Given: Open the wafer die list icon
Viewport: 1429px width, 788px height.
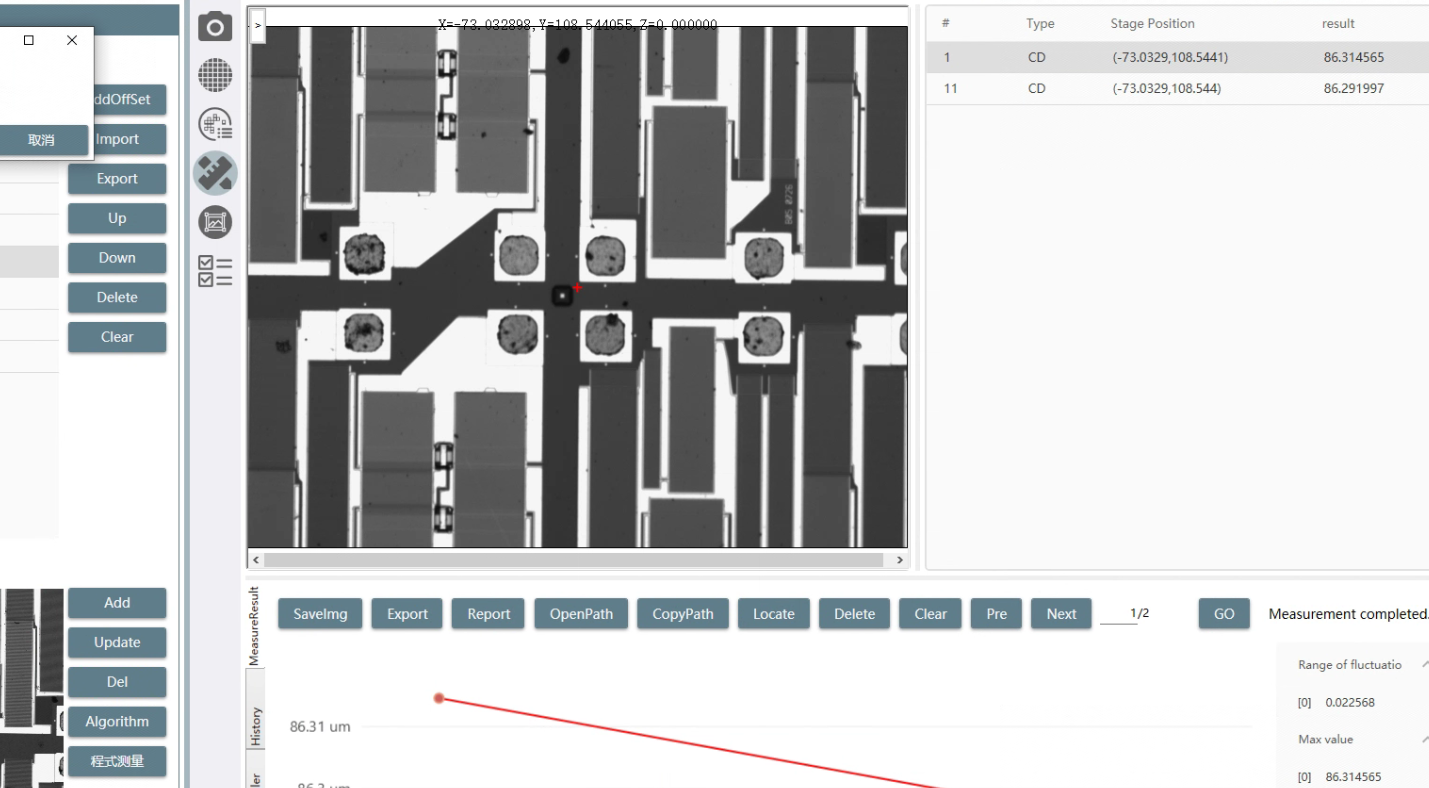Looking at the screenshot, I should click(x=215, y=124).
